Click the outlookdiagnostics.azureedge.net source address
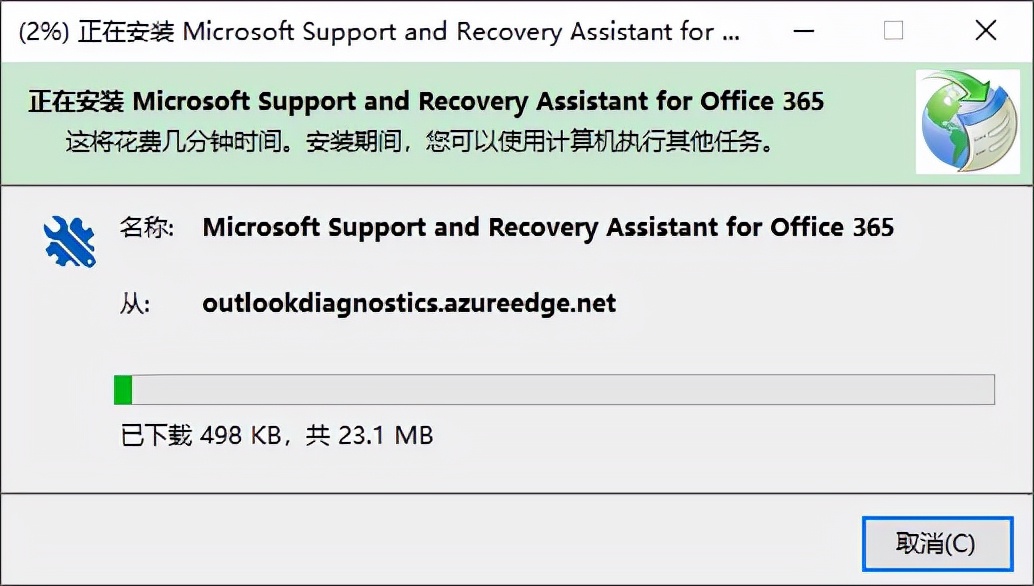 click(x=410, y=303)
